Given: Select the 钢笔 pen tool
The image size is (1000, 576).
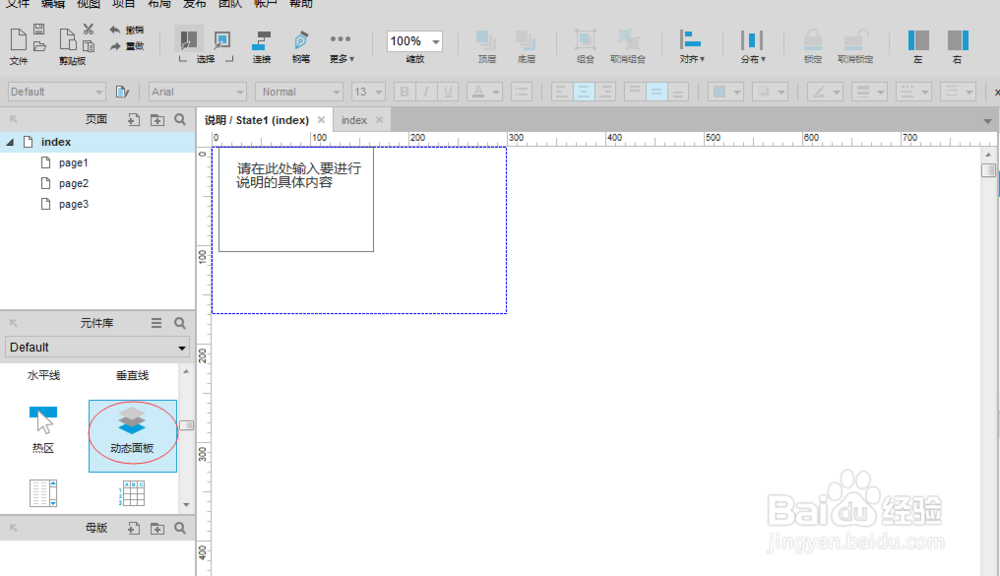Looking at the screenshot, I should pos(301,47).
